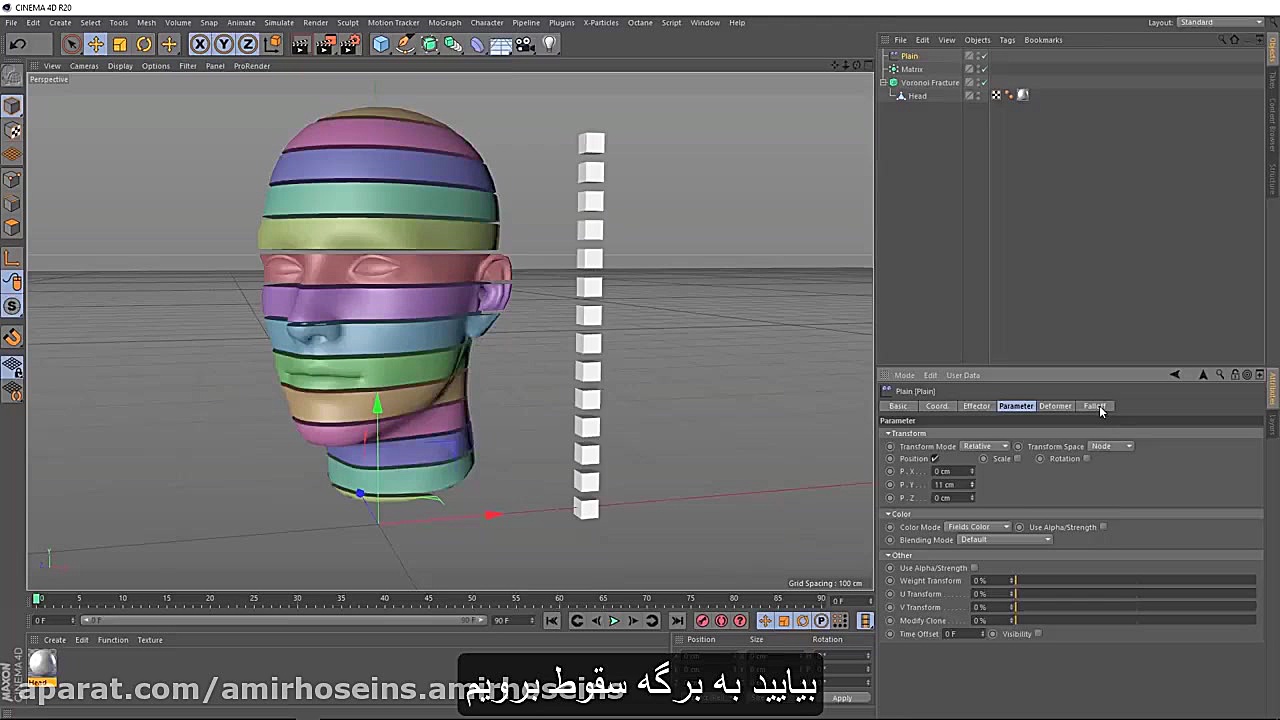
Task: Check the Scale checkbox under Transform
Action: [1017, 458]
